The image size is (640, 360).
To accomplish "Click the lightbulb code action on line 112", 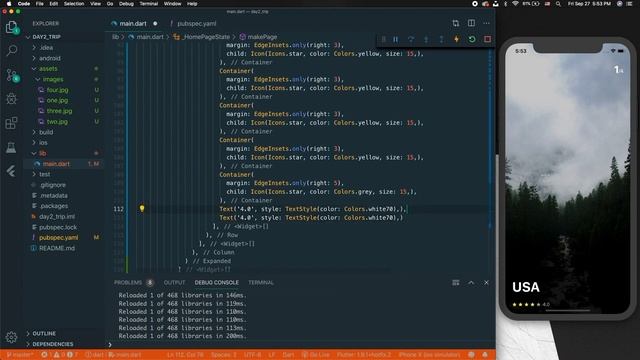I will [142, 209].
